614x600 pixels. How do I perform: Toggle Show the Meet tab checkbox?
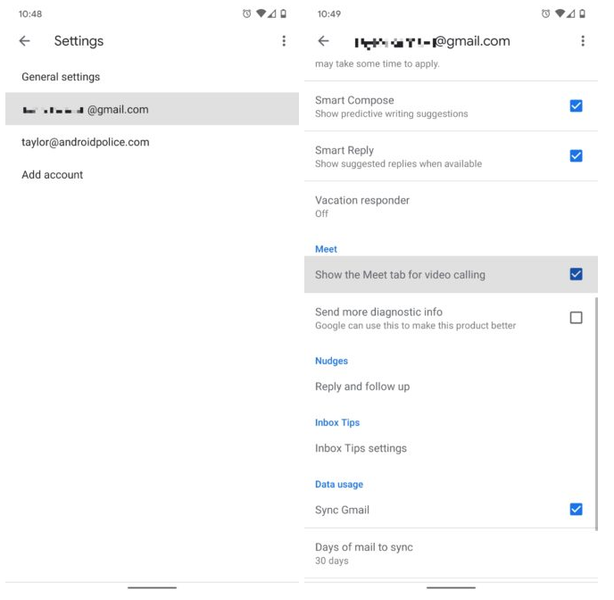point(576,274)
